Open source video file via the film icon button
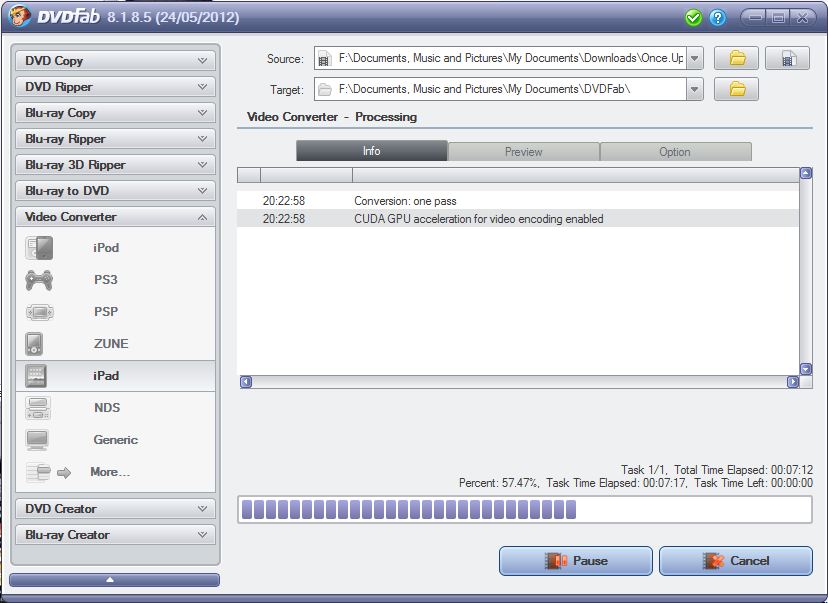The image size is (828, 603). coord(787,58)
